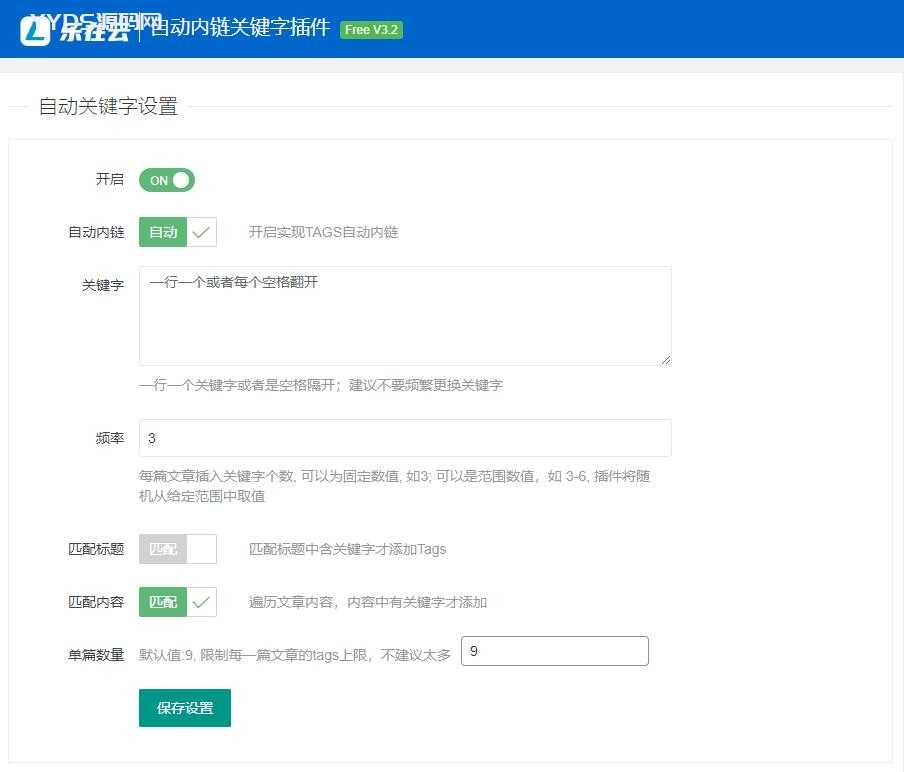Click the checkmark icon beside 匹配内容
Screen dimensions: 904x772
[202, 602]
